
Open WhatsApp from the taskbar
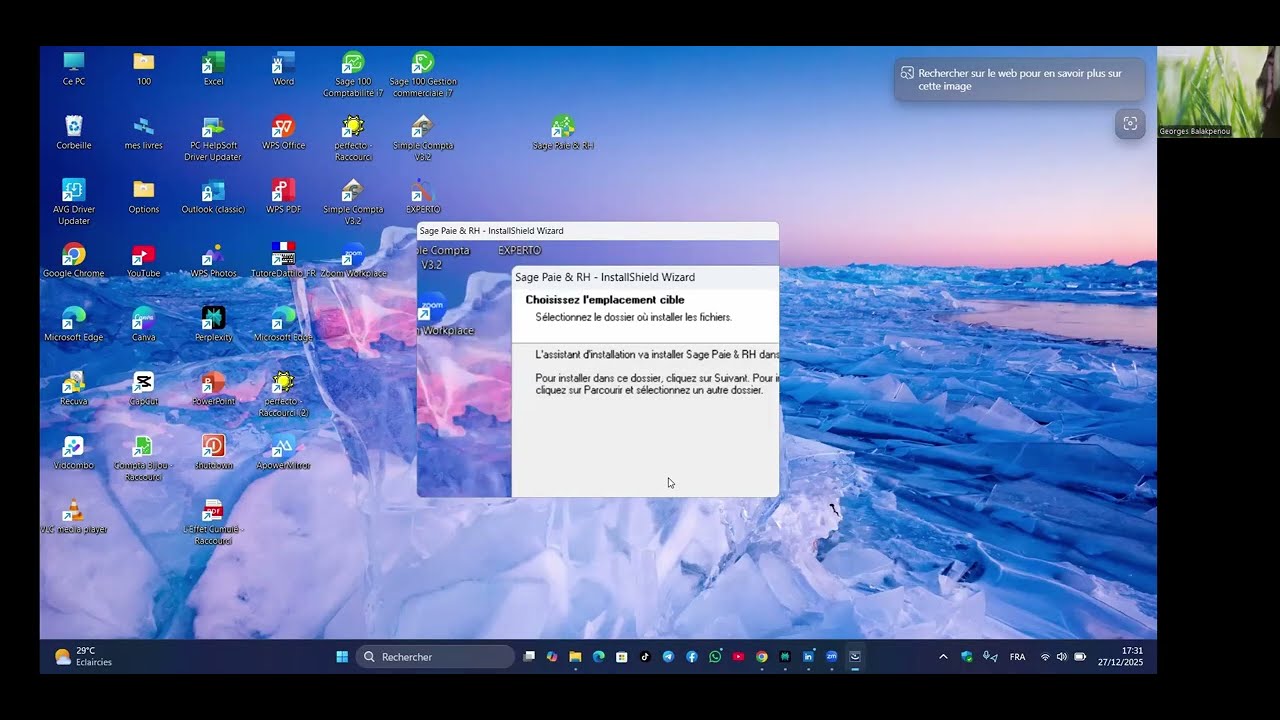pyautogui.click(x=715, y=657)
